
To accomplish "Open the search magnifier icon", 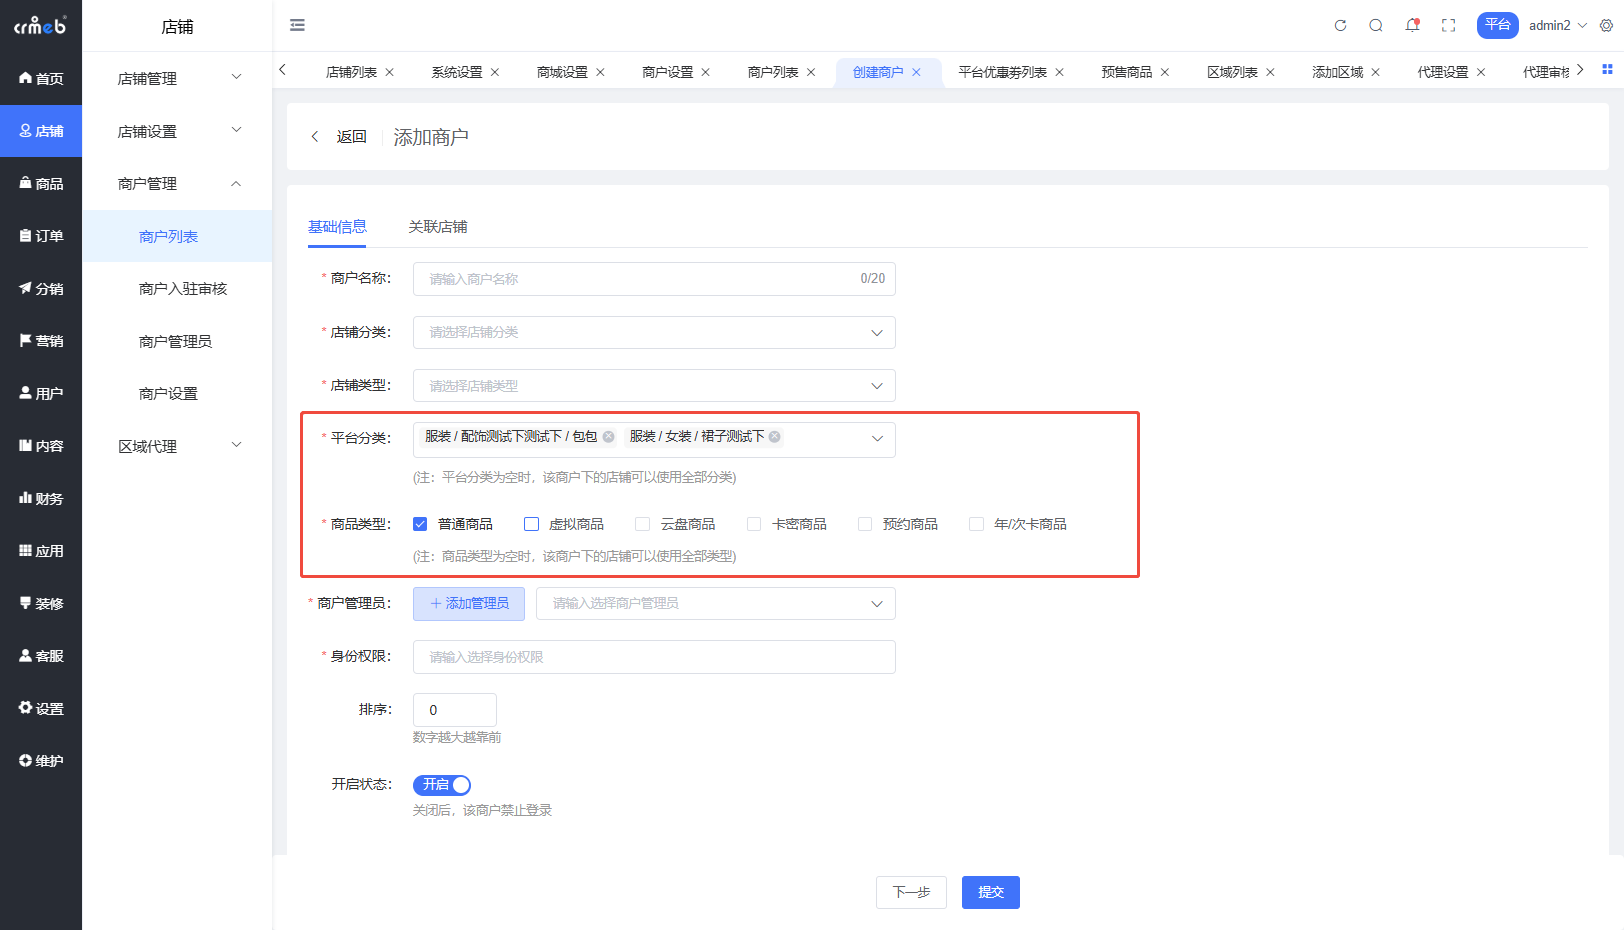I will [1376, 26].
